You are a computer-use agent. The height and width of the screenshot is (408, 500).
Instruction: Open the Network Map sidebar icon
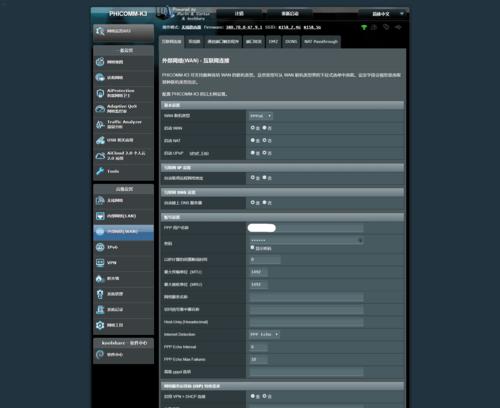coord(100,62)
